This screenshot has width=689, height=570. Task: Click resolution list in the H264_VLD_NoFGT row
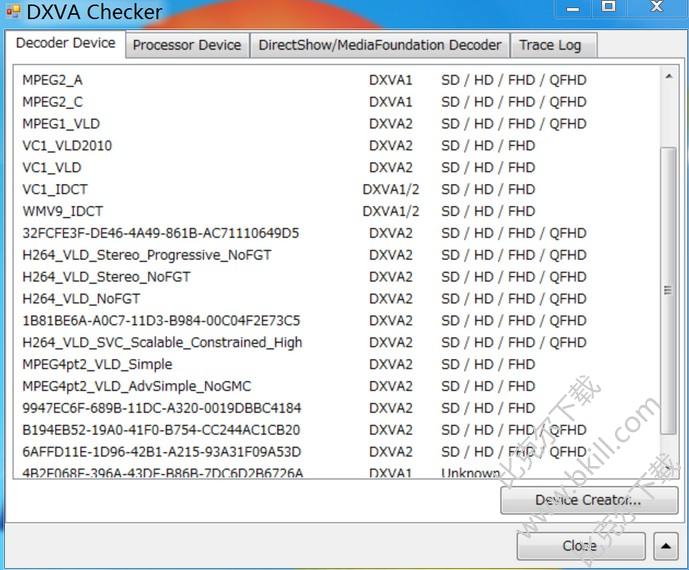[x=514, y=299]
